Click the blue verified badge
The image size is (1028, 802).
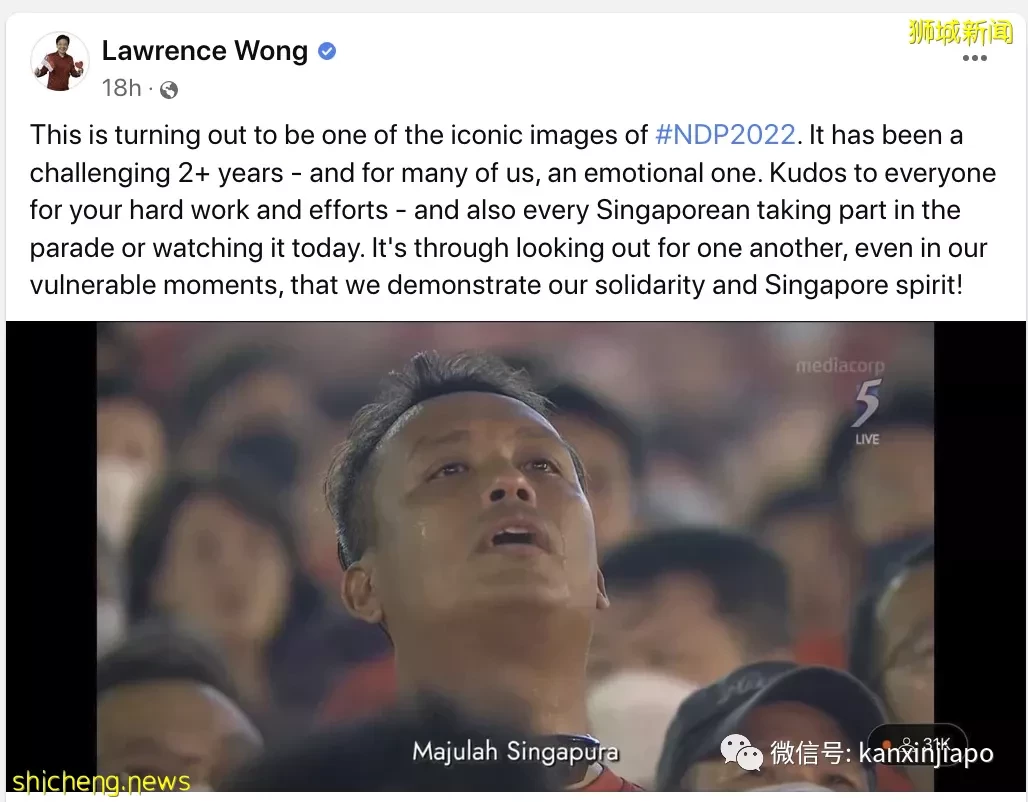point(327,50)
